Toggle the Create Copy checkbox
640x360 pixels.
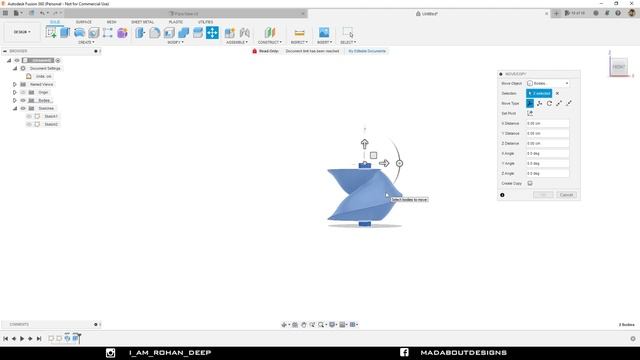click(x=530, y=183)
